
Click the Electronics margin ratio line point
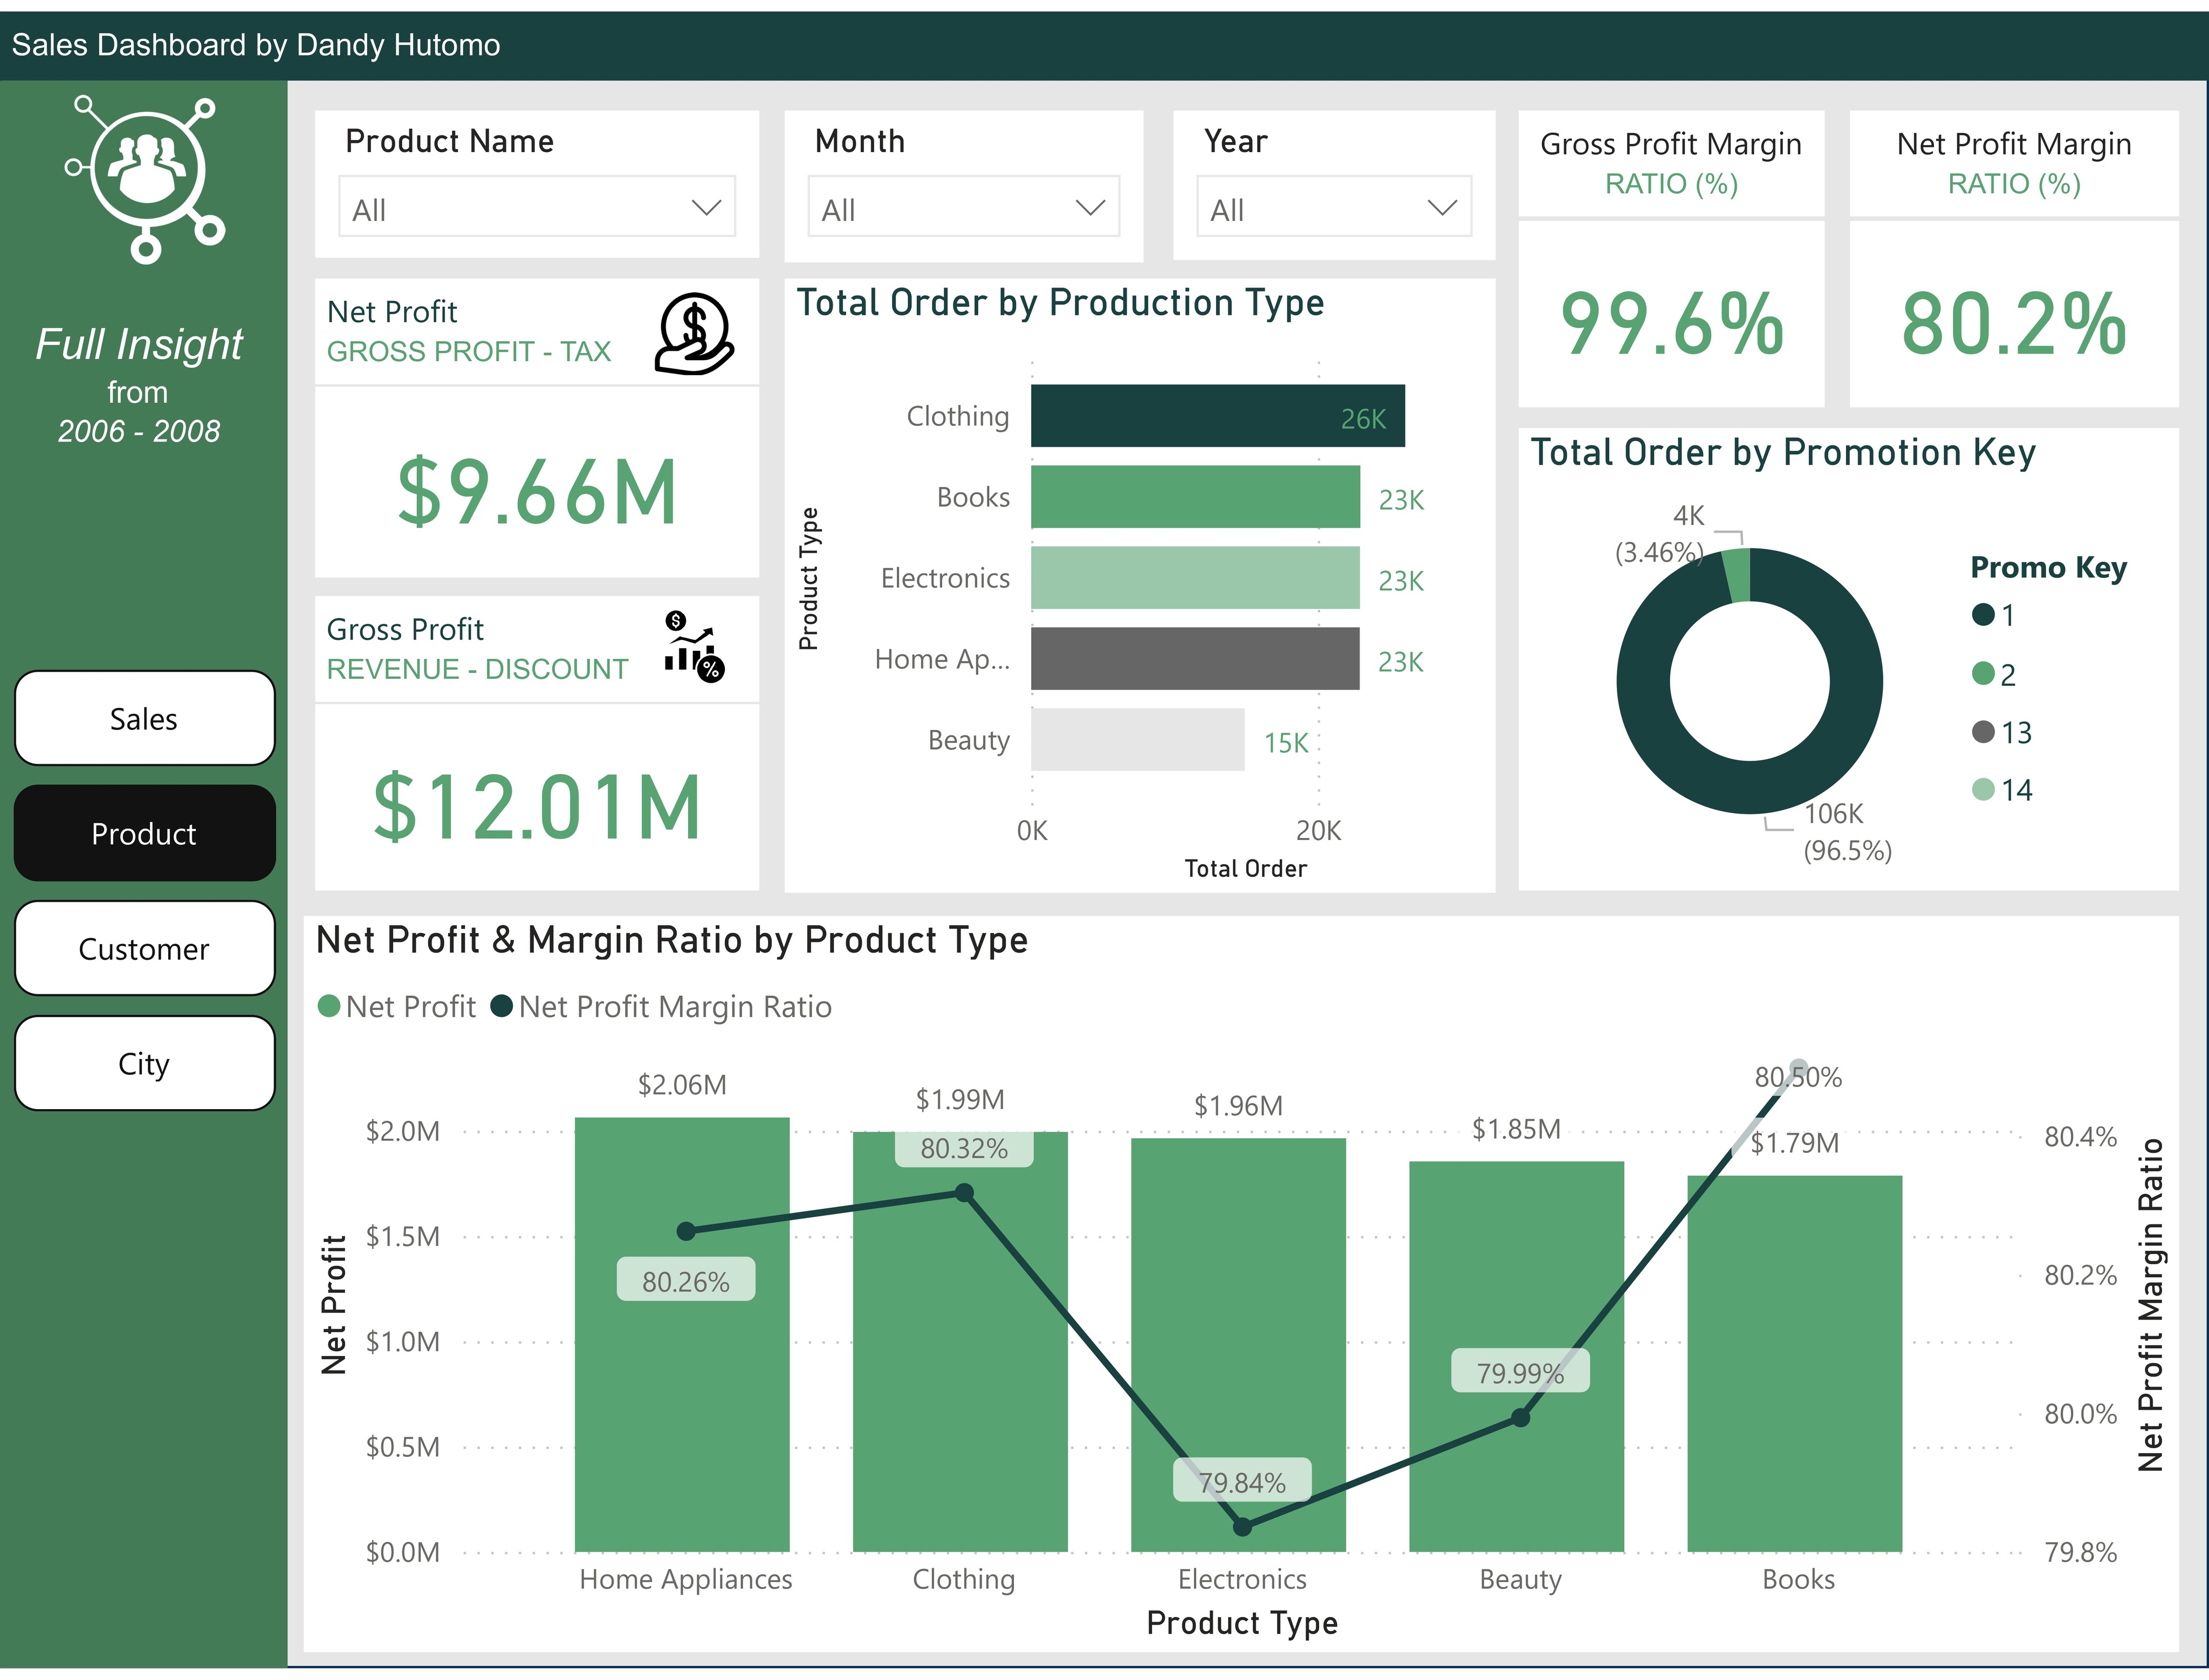(1242, 1527)
